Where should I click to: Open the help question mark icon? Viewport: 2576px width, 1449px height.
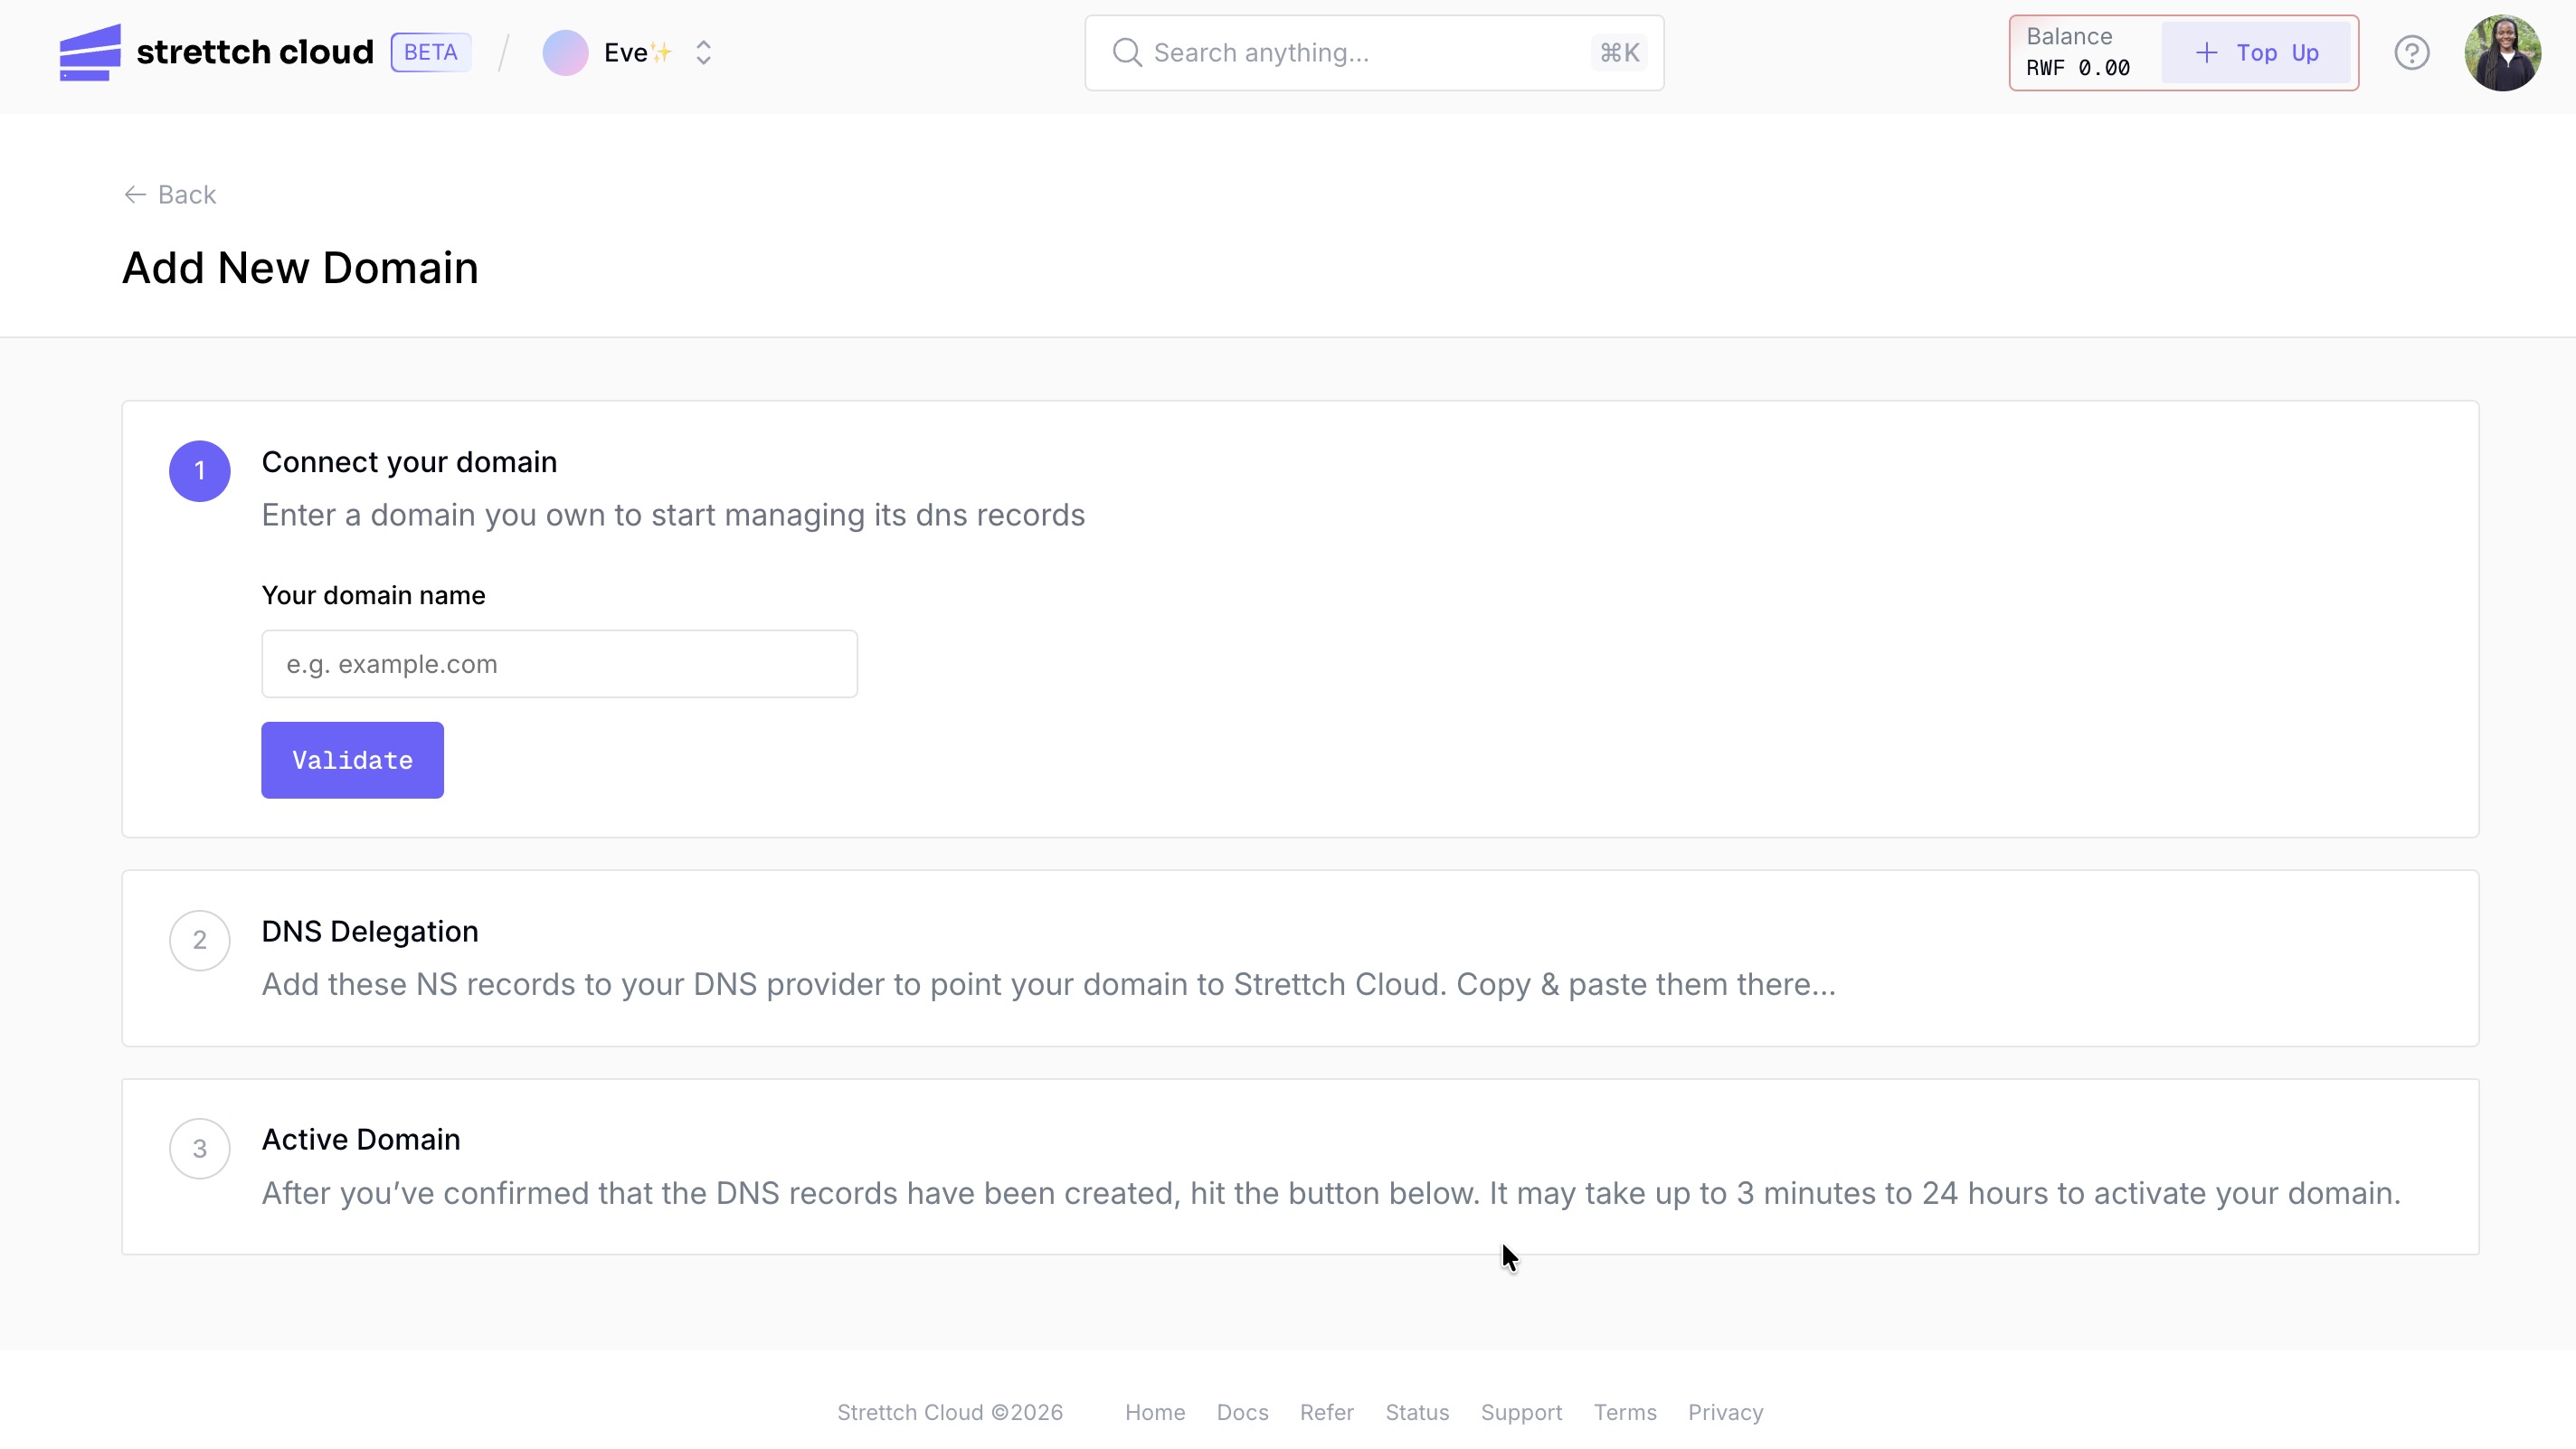tap(2411, 53)
